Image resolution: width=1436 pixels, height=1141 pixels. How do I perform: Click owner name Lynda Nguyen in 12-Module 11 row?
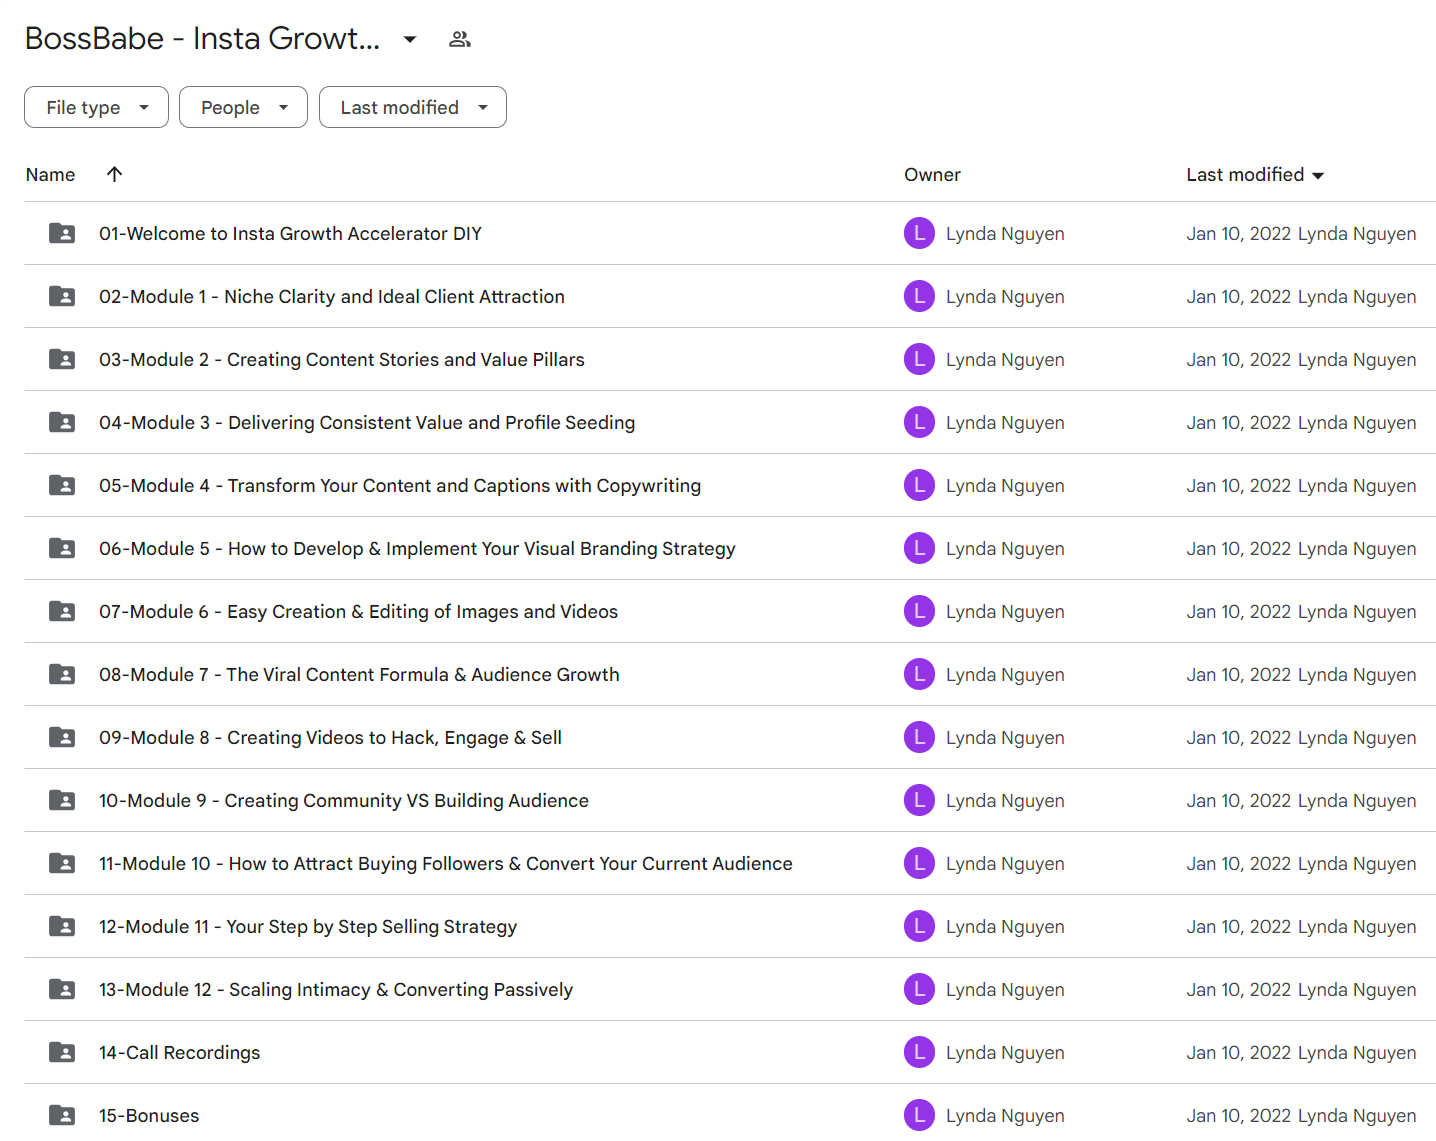(1005, 926)
